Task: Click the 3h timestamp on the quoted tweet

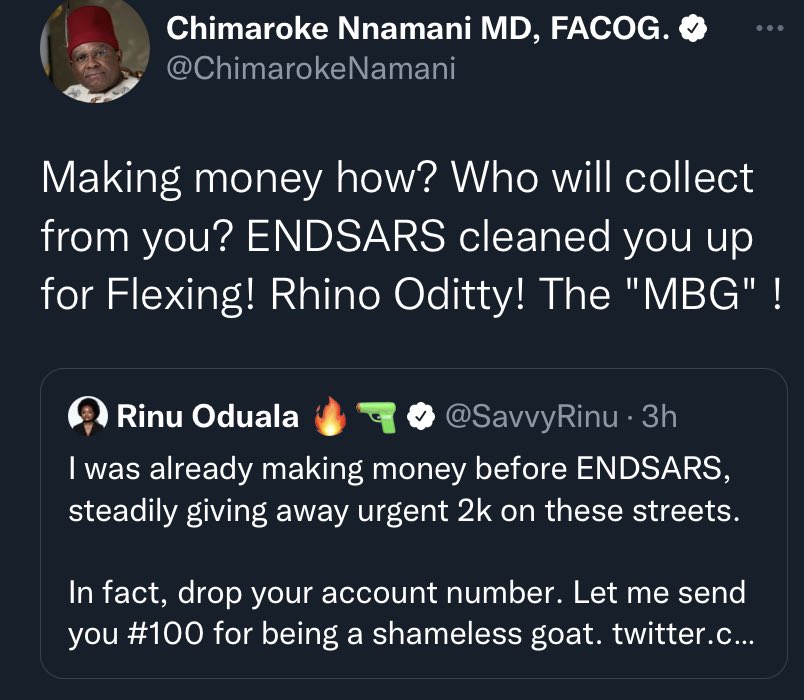Action: (x=659, y=416)
